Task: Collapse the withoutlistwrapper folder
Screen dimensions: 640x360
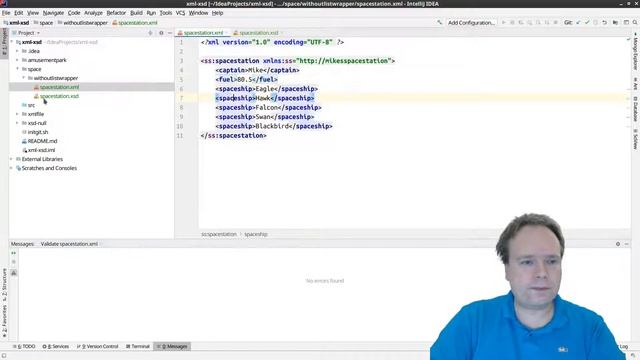Action: (23, 78)
